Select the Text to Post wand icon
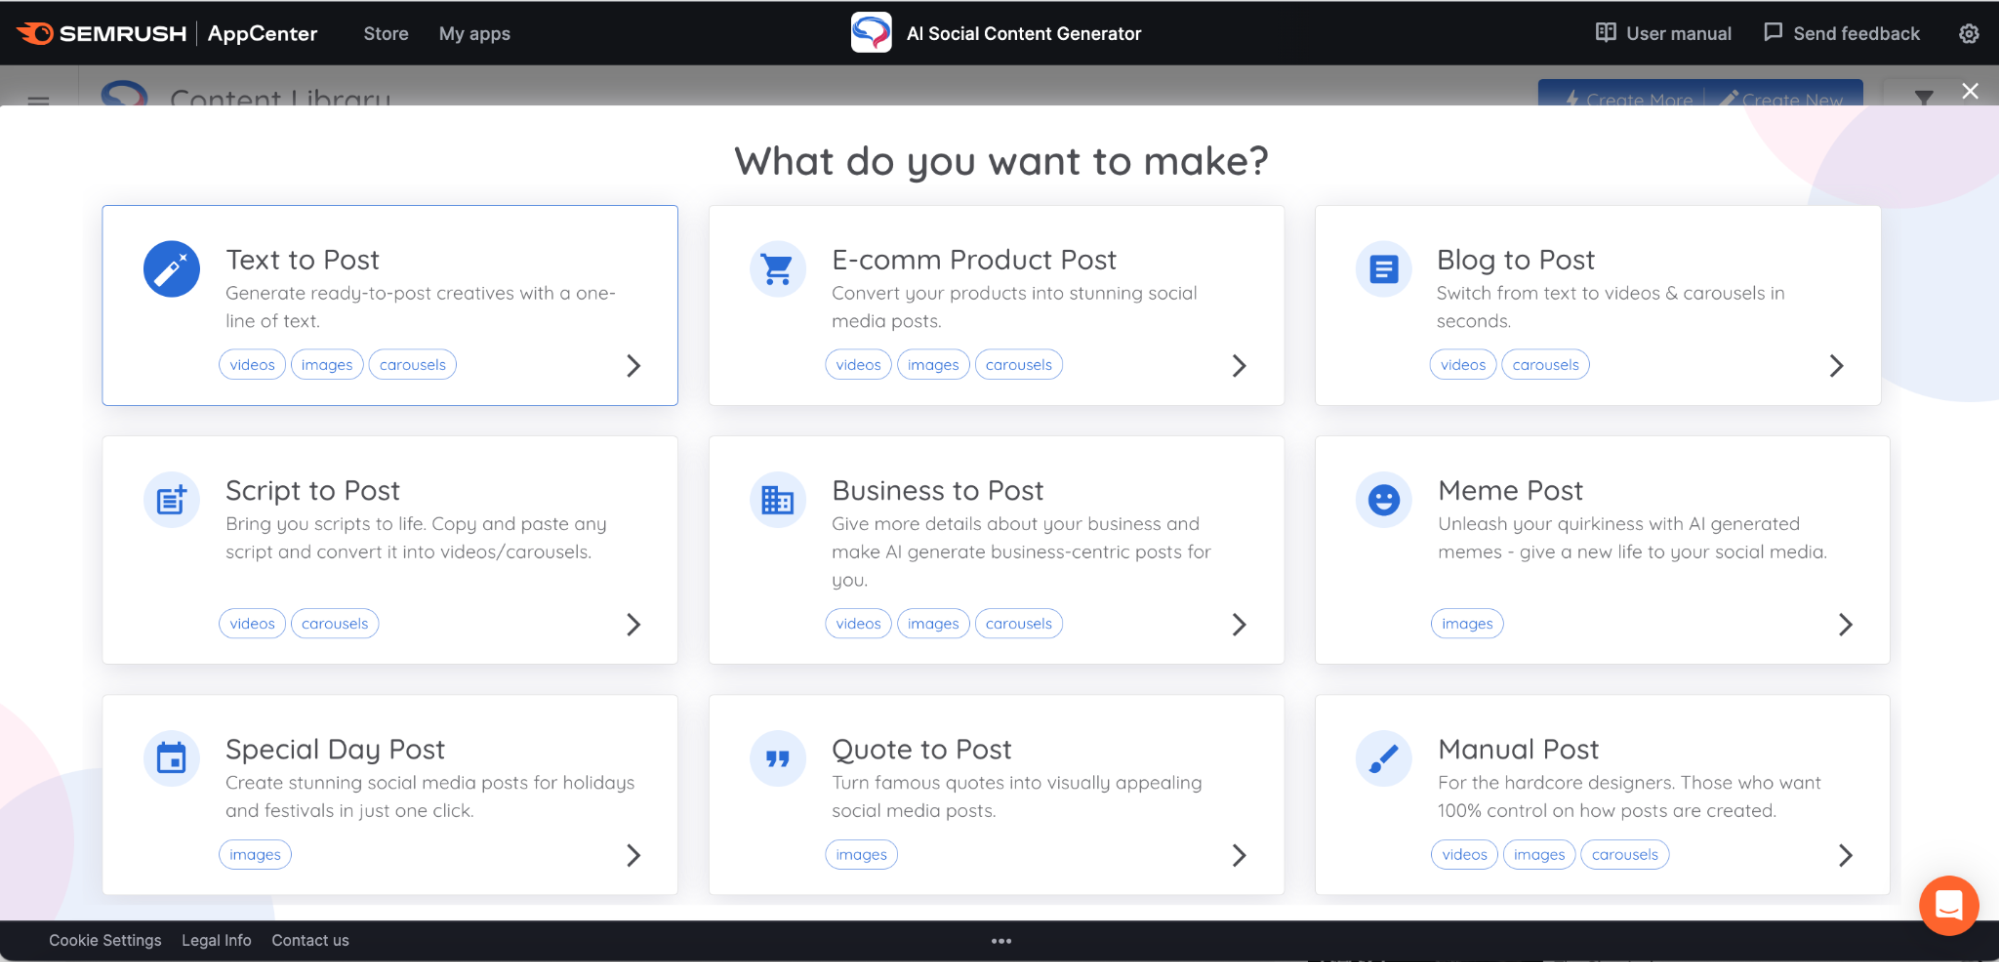 pyautogui.click(x=171, y=269)
